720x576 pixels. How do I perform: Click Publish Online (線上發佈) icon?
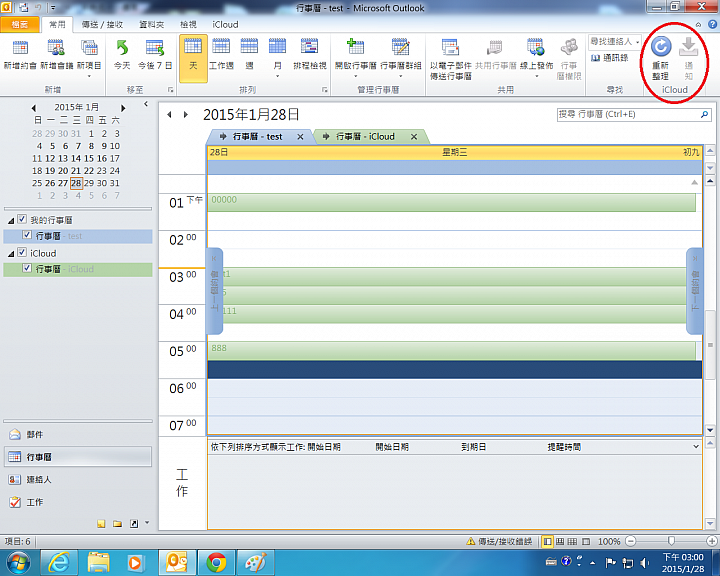536,46
